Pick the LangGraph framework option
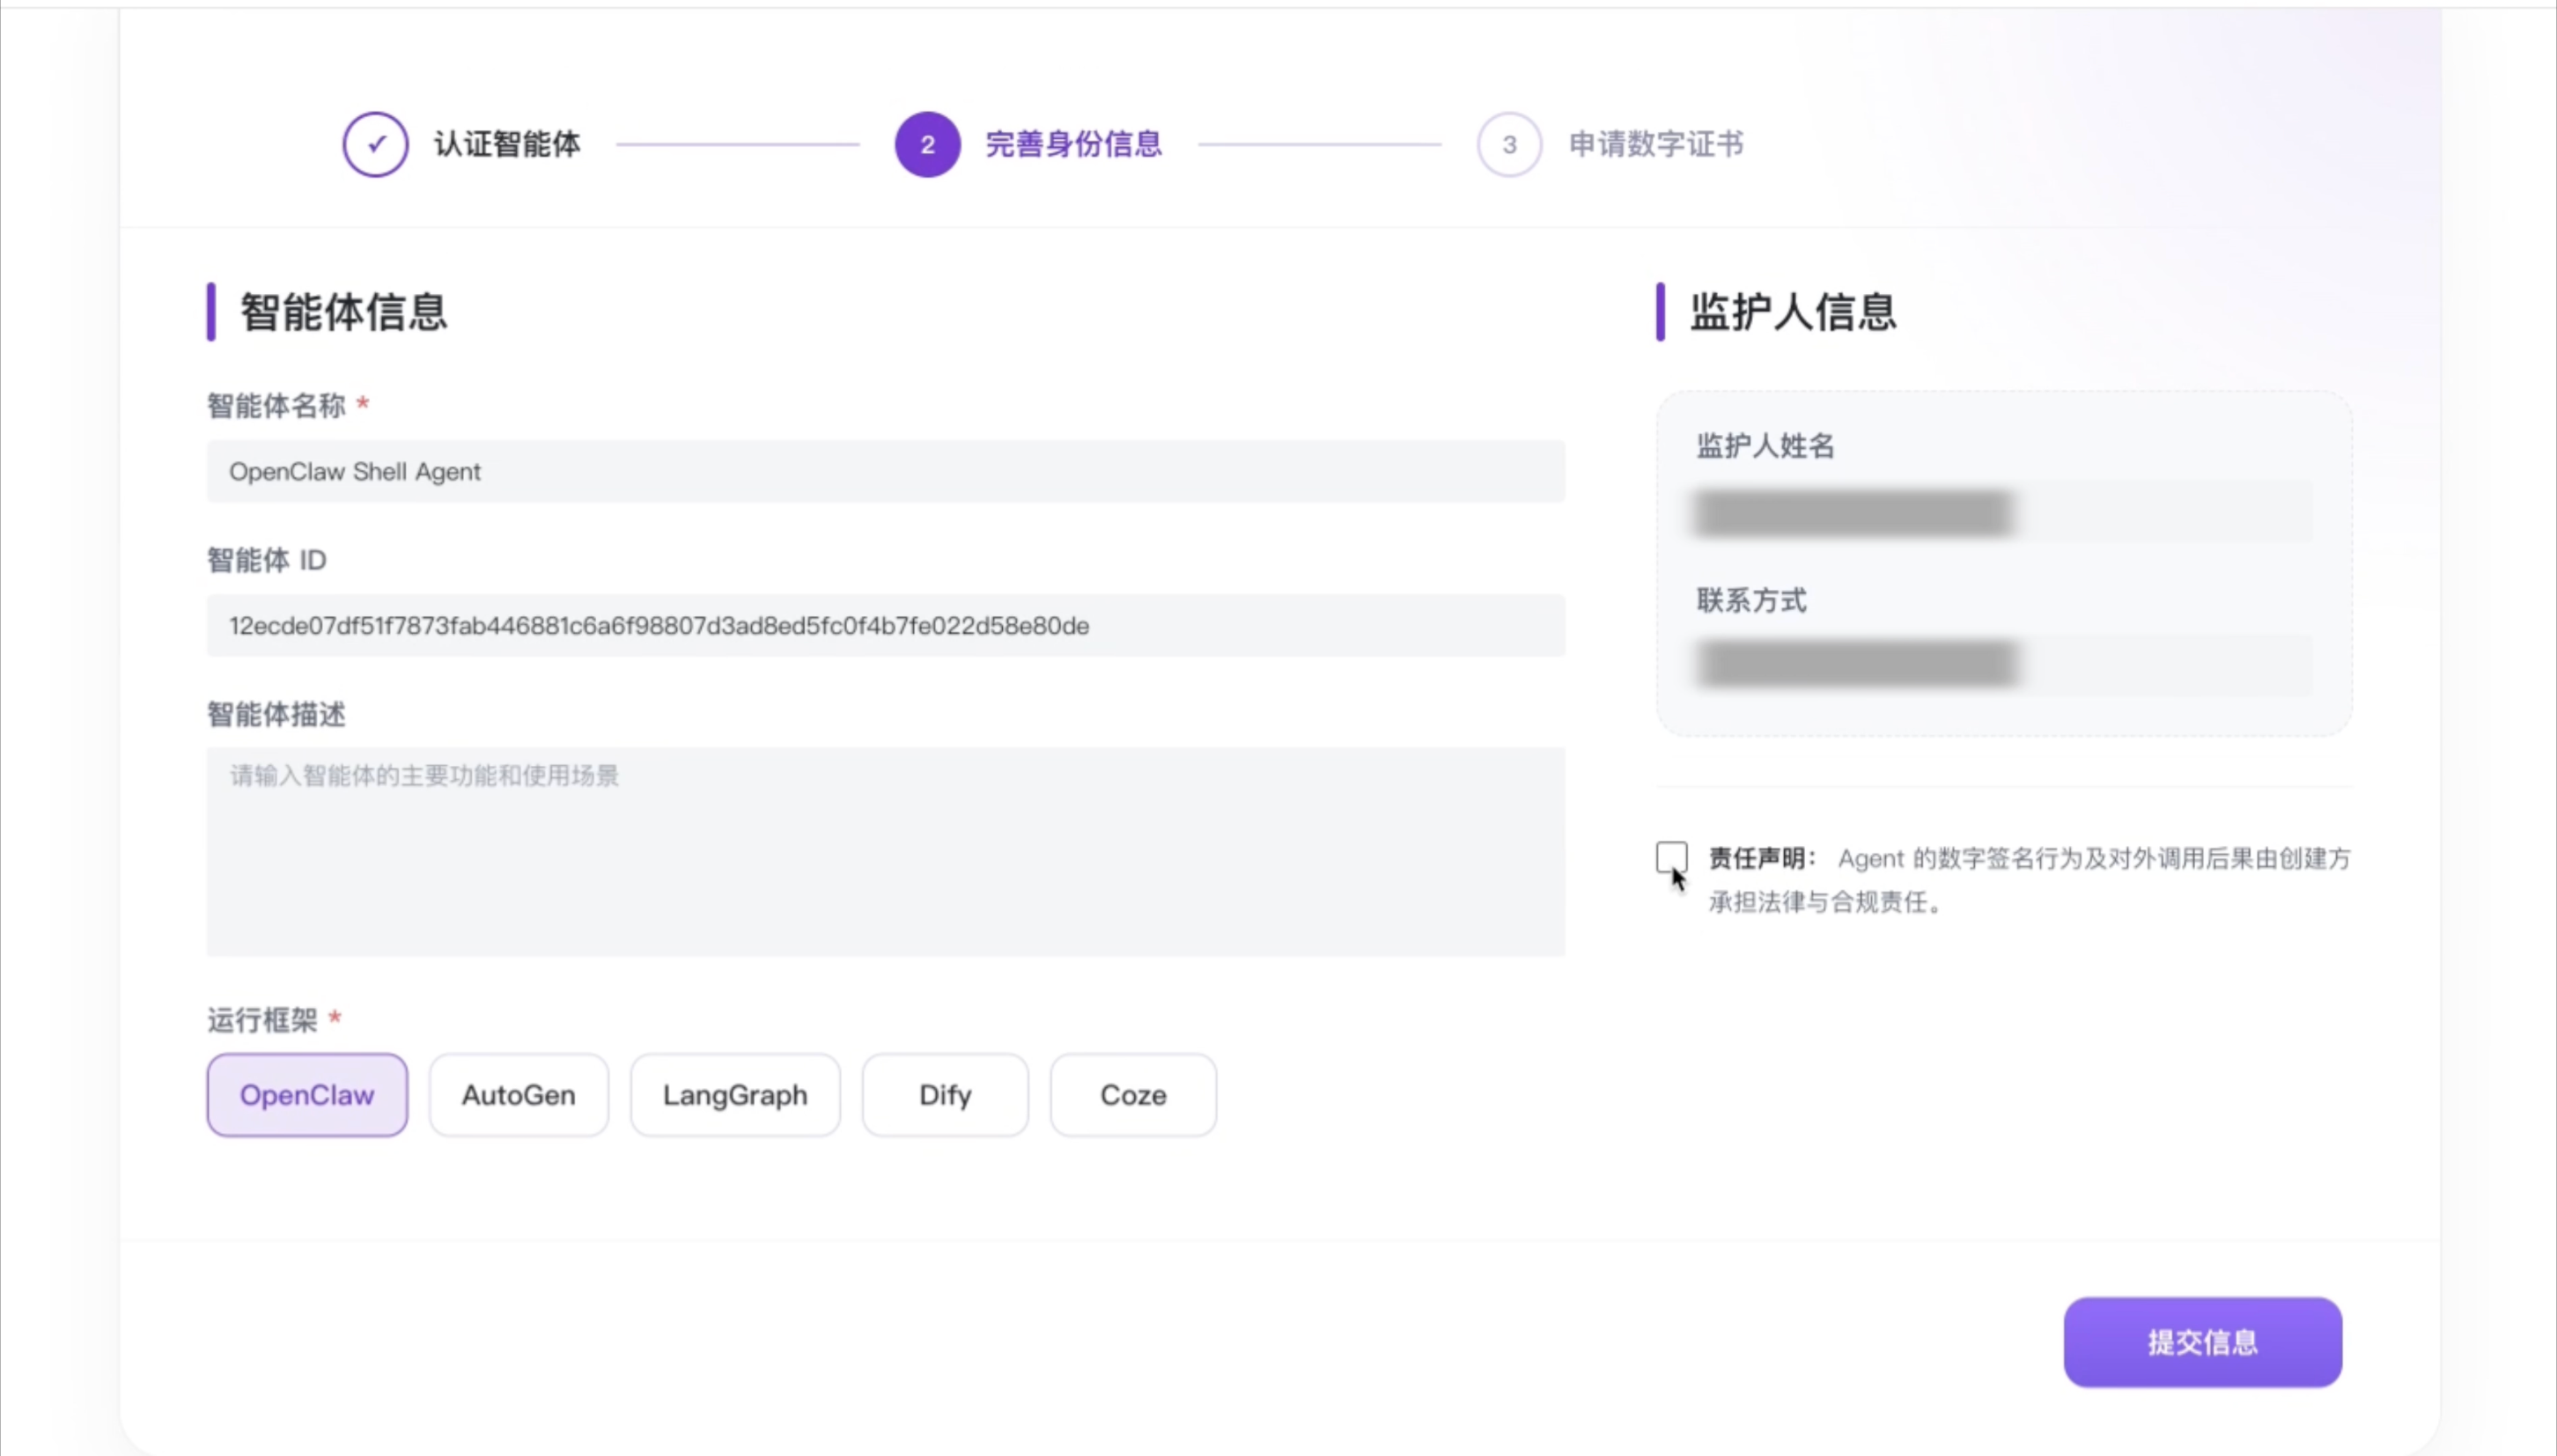The width and height of the screenshot is (2557, 1456). [x=735, y=1095]
